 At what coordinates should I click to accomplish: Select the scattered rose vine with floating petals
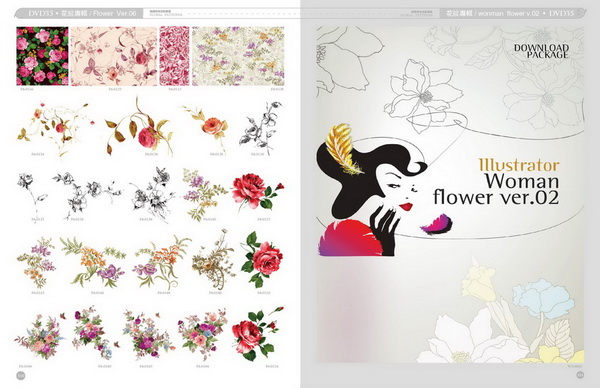(55, 128)
